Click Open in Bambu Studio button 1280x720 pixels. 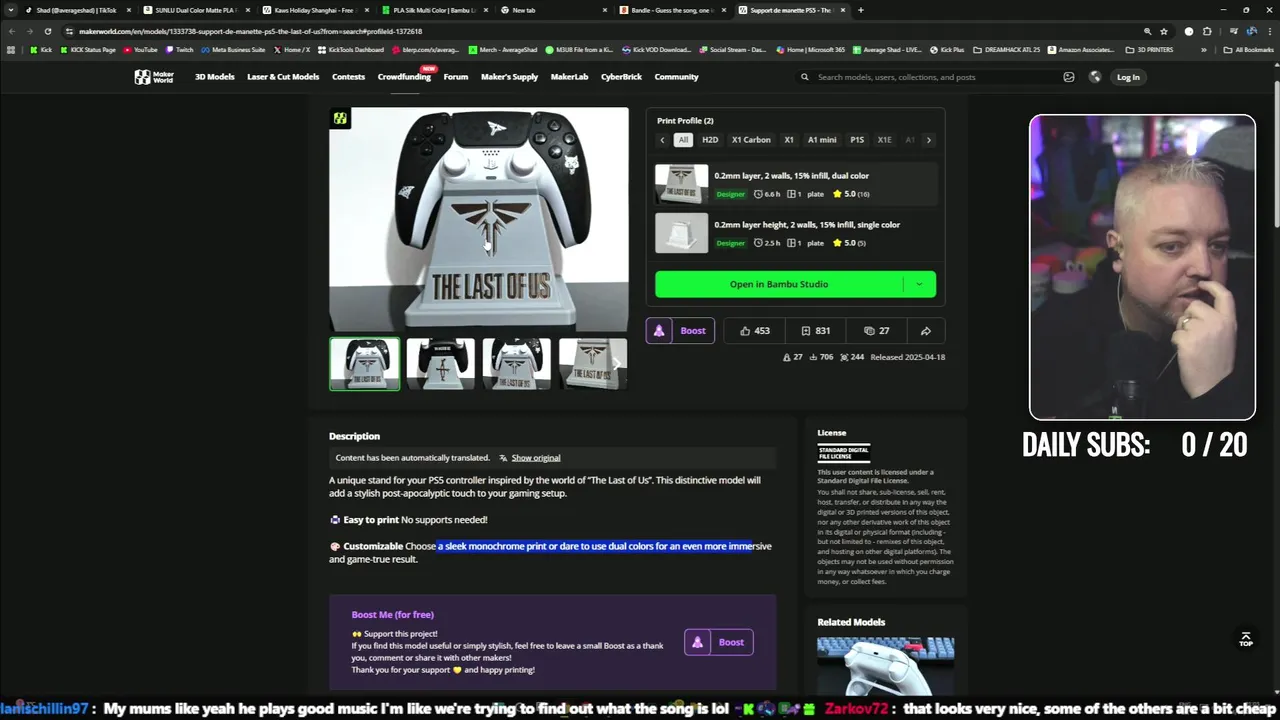779,284
